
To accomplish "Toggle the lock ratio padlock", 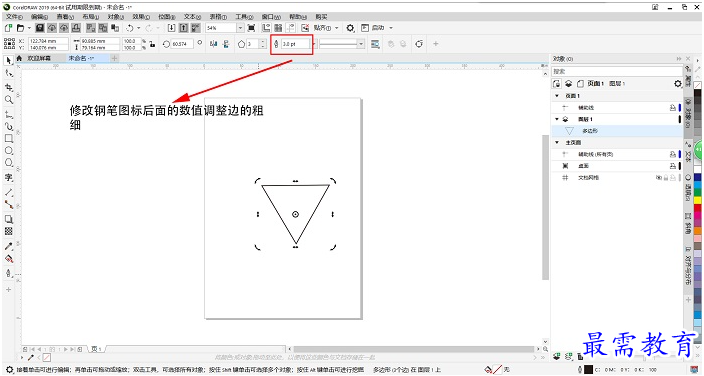I will (x=153, y=44).
